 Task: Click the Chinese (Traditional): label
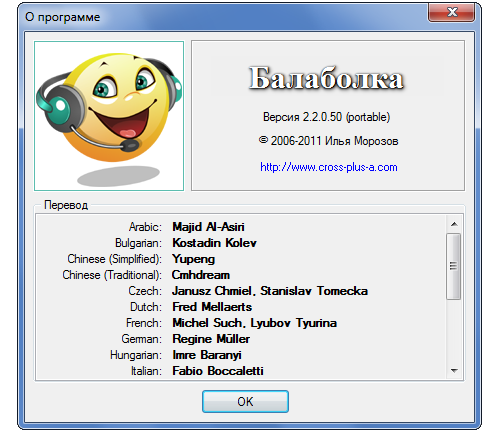point(112,275)
